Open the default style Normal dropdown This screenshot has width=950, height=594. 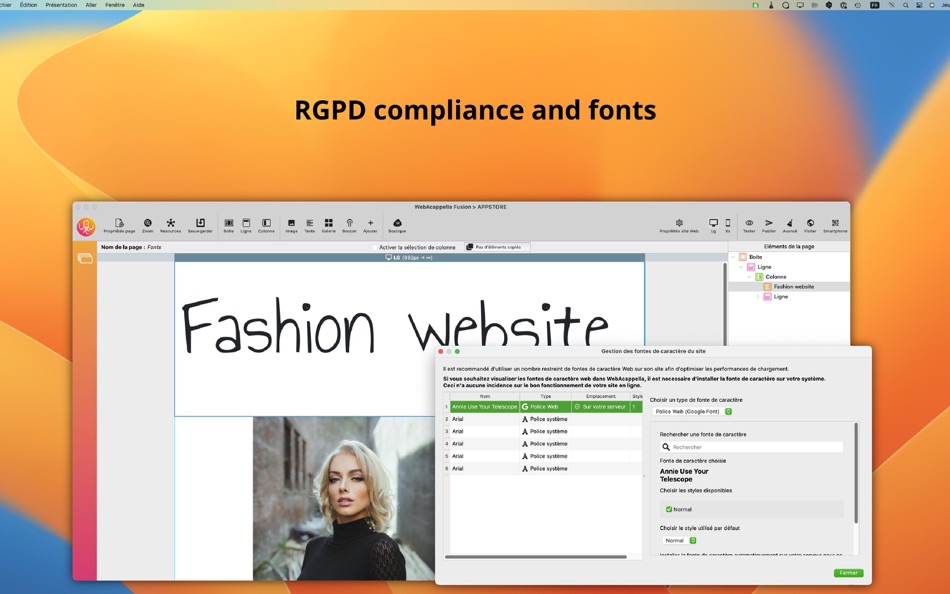coord(680,540)
